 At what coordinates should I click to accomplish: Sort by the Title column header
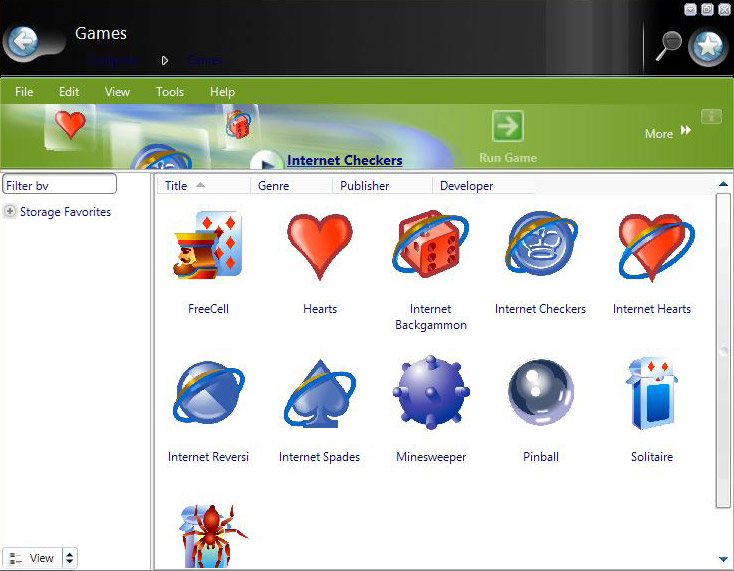coord(203,185)
